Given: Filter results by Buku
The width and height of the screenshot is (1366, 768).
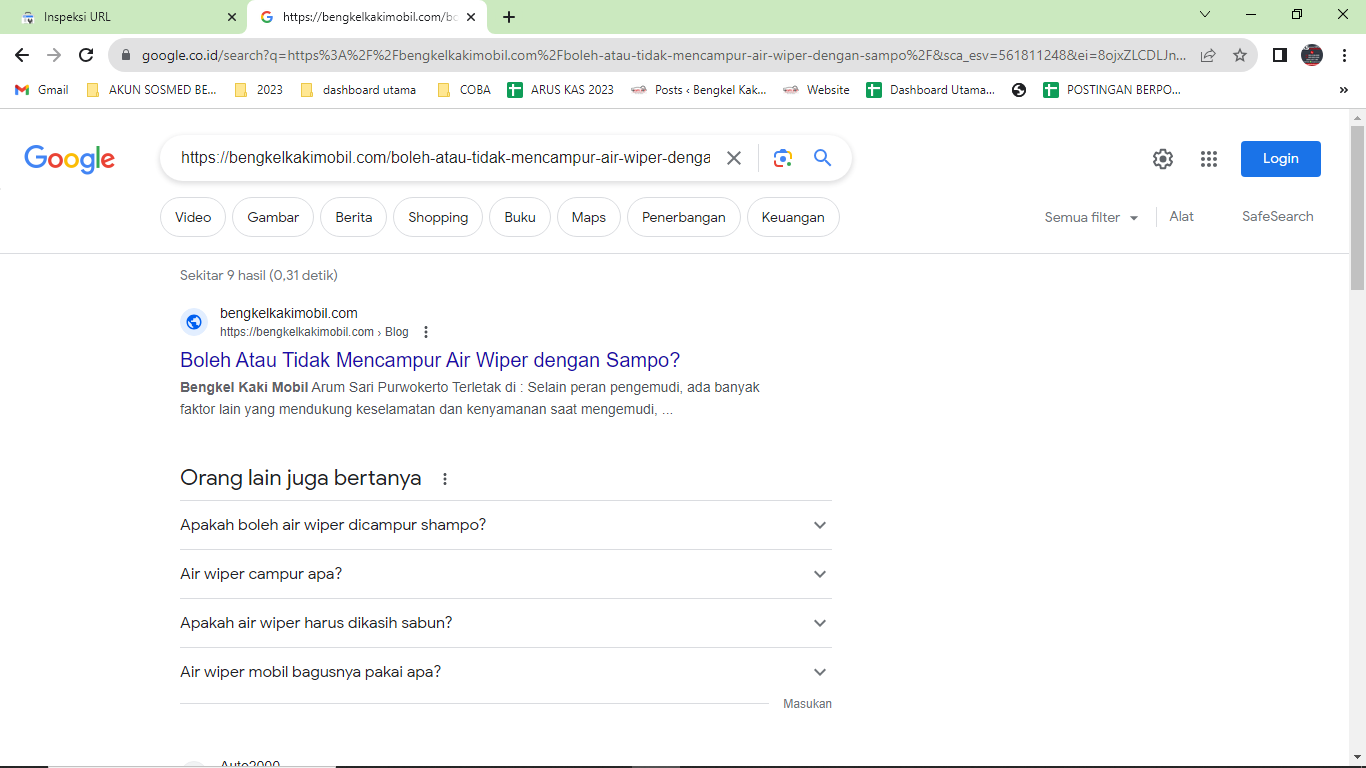Looking at the screenshot, I should coord(520,217).
